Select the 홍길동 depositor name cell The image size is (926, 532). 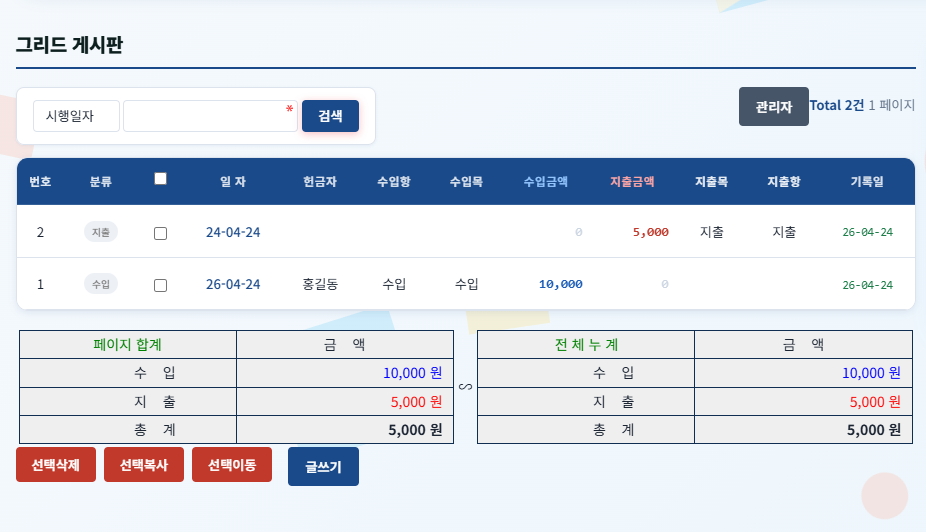[320, 284]
